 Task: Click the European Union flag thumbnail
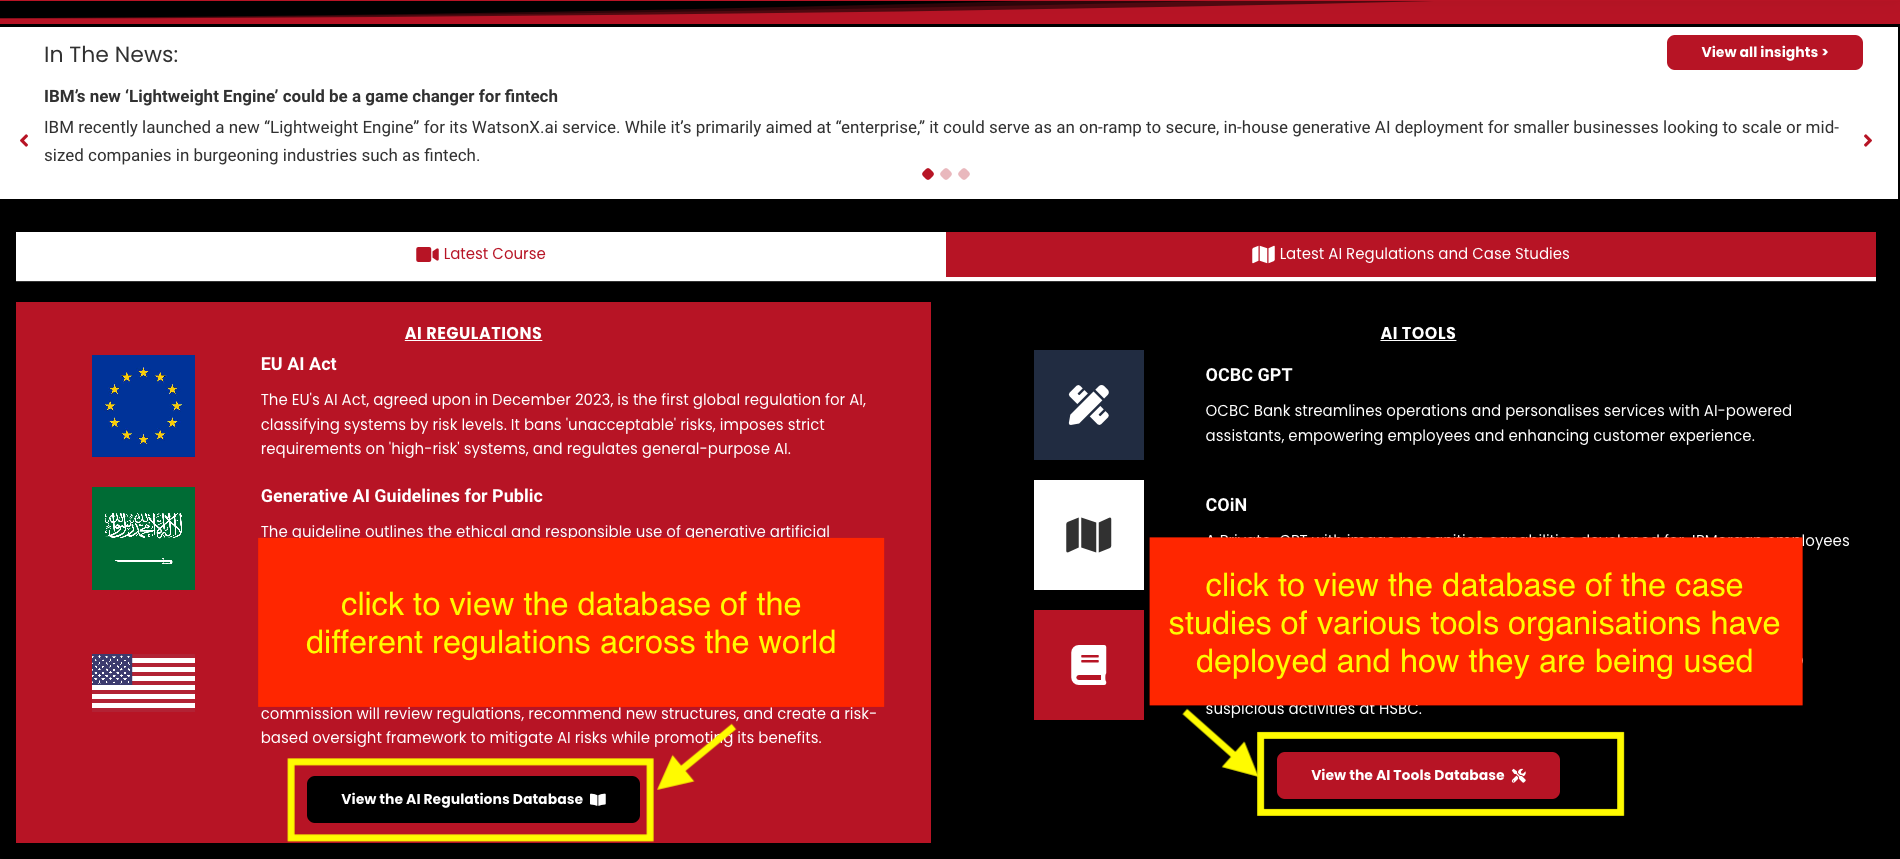(143, 406)
